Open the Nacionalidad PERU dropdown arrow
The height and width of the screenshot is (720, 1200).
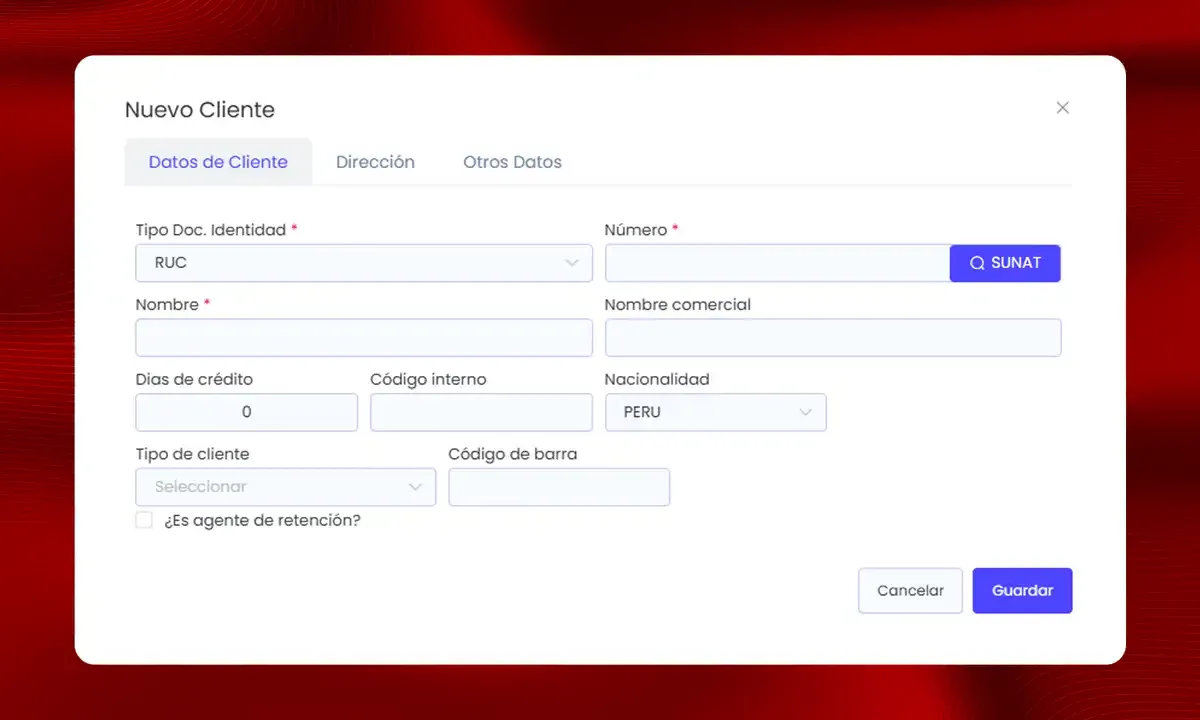click(x=805, y=412)
